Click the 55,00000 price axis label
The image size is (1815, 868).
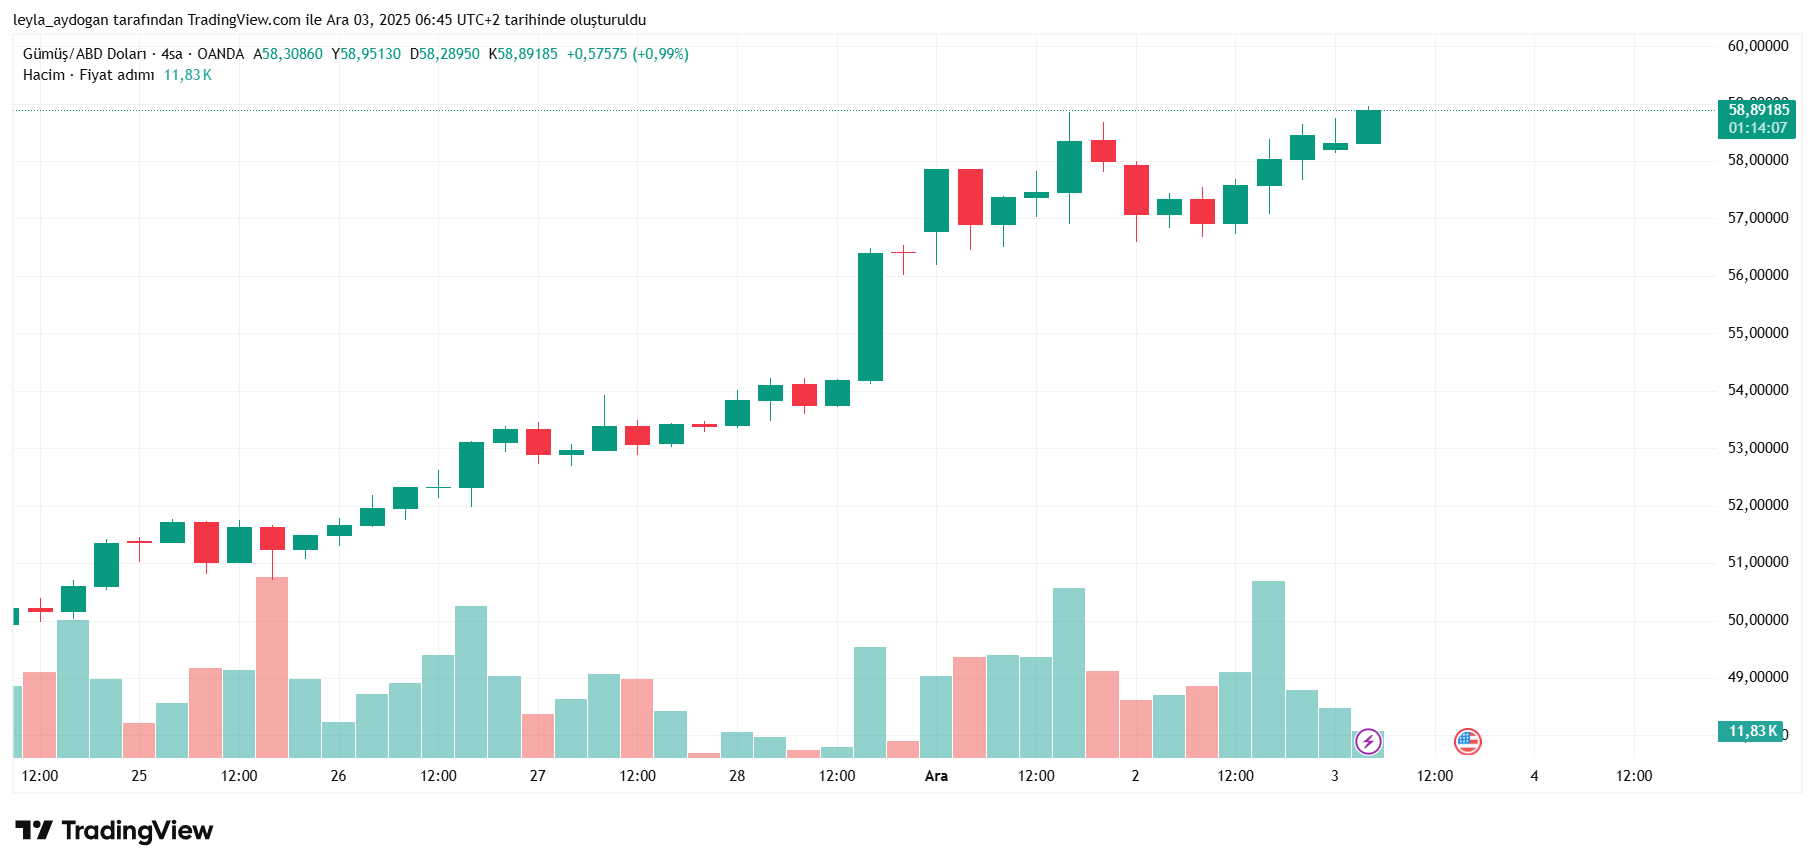(x=1758, y=333)
